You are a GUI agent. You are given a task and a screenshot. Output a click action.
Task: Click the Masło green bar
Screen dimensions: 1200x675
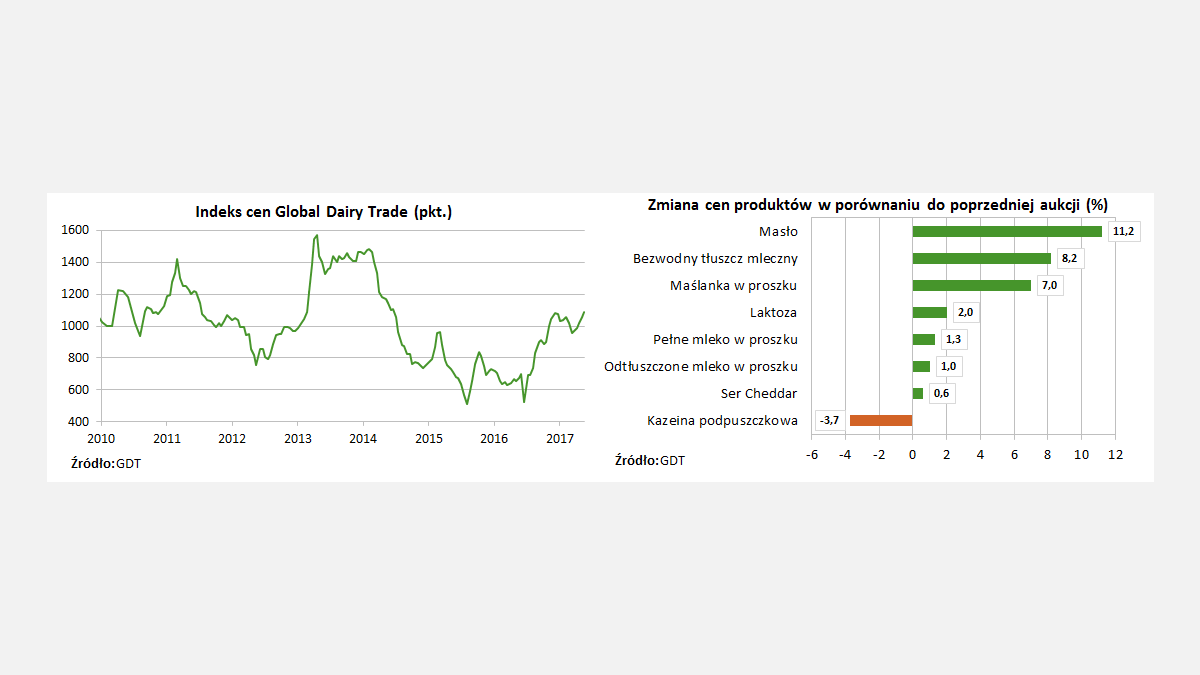click(1006, 232)
